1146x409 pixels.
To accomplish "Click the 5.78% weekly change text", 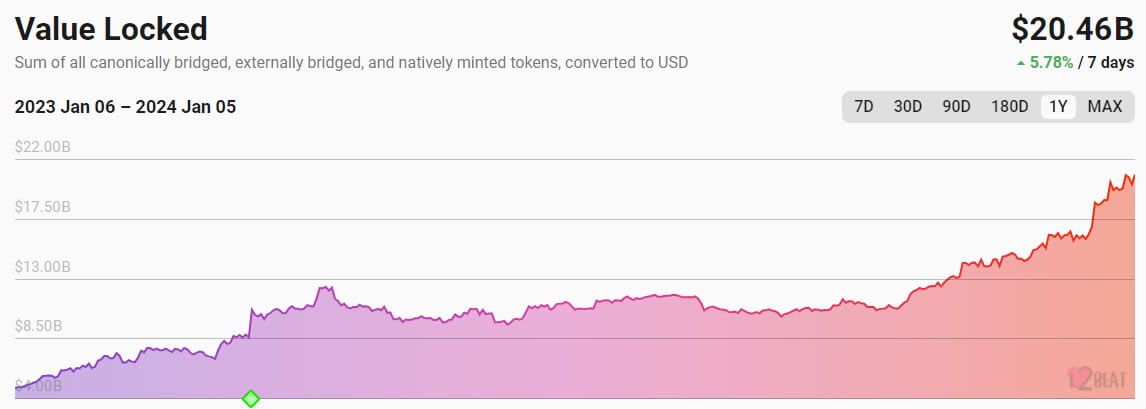I will click(x=1052, y=63).
